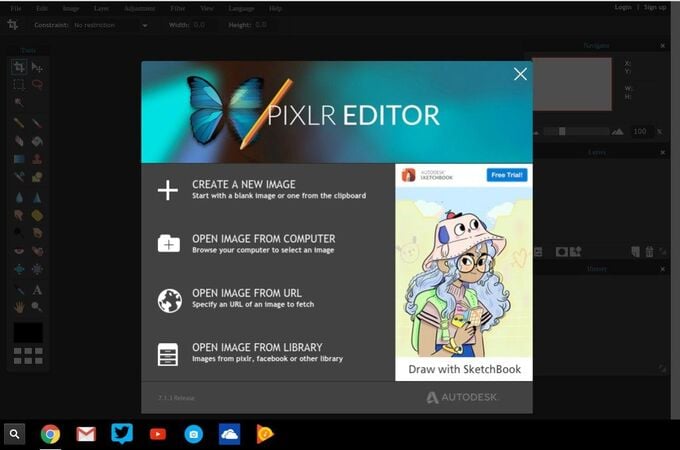This screenshot has width=680, height=450.
Task: Select the Wand tool
Action: point(19,102)
